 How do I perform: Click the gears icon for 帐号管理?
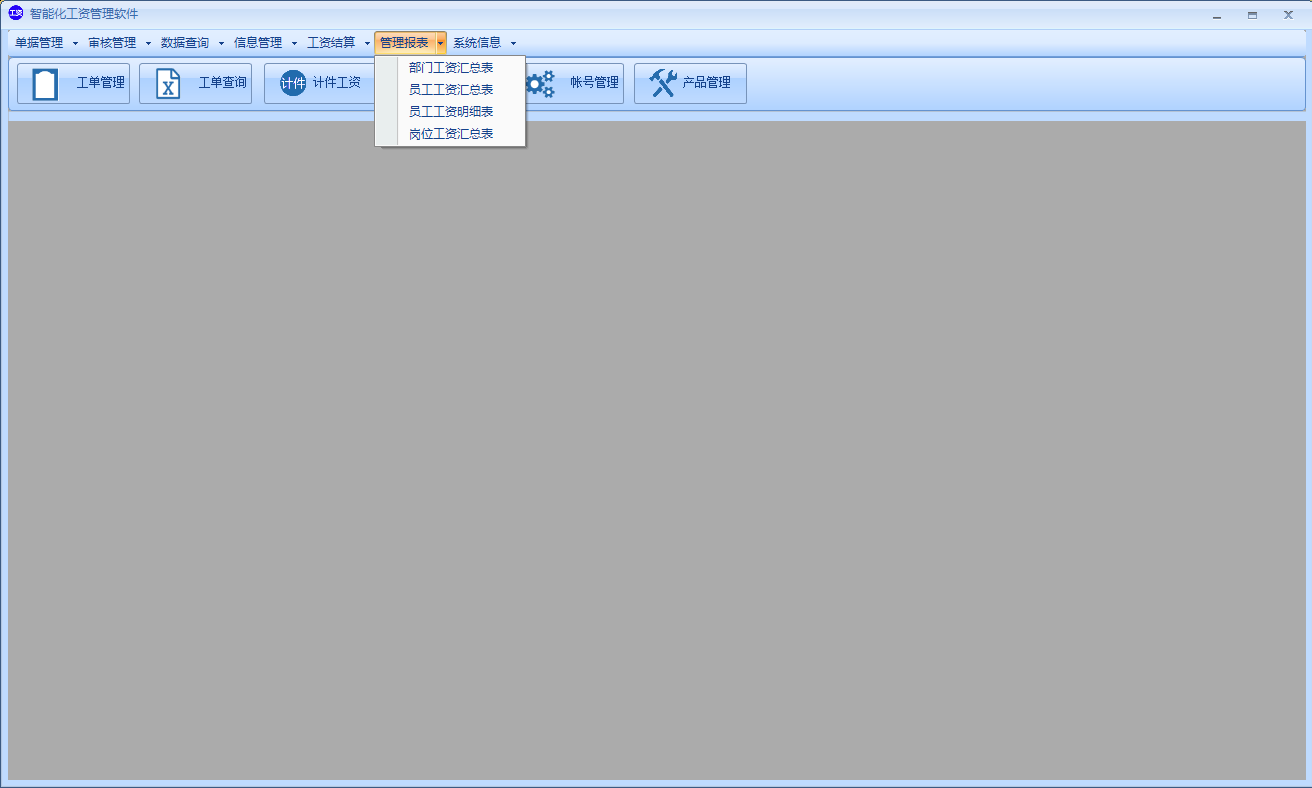coord(540,83)
